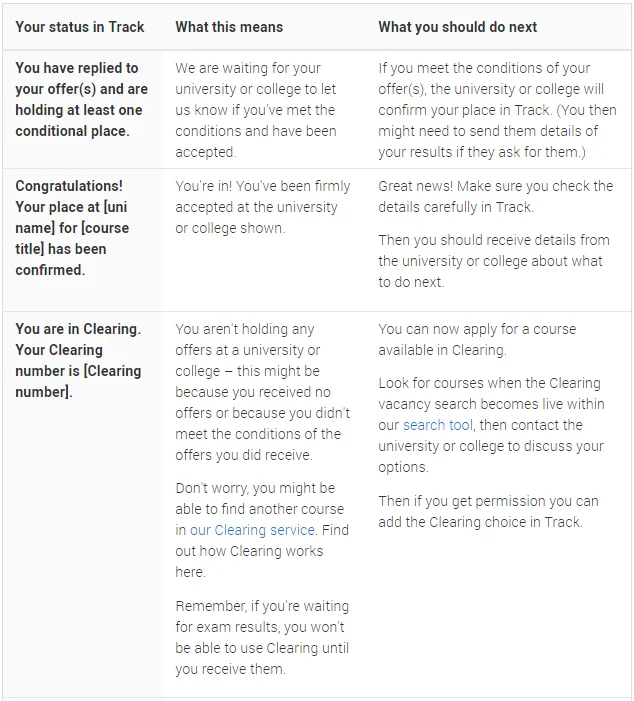Click the 'If you meet the conditions' paragraph

tap(497, 110)
